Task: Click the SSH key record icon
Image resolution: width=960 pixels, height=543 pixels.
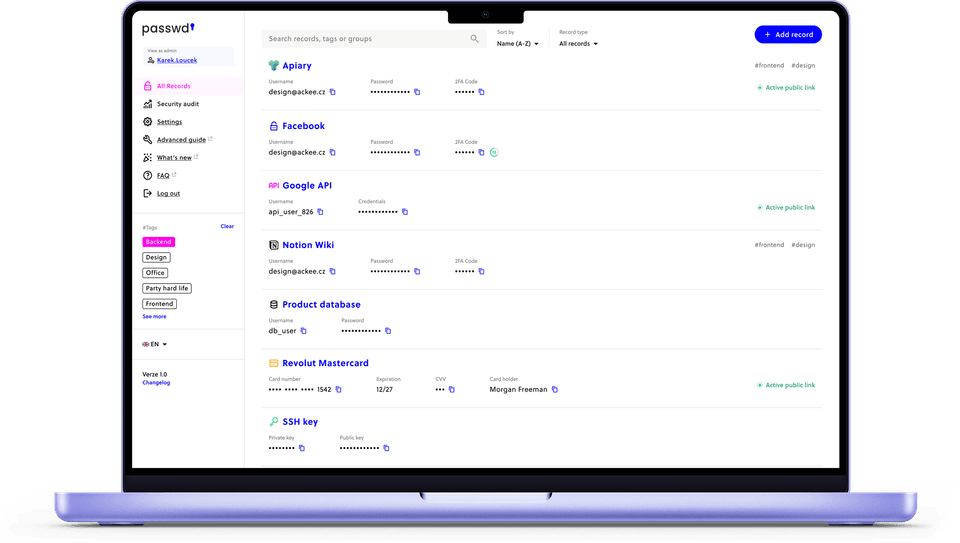Action: coord(274,422)
